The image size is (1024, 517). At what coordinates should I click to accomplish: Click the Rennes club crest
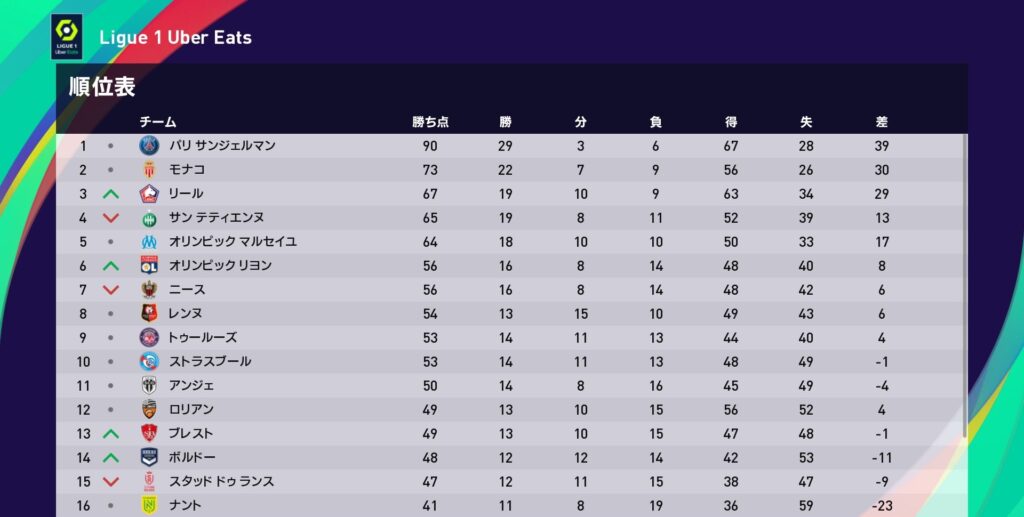(149, 314)
